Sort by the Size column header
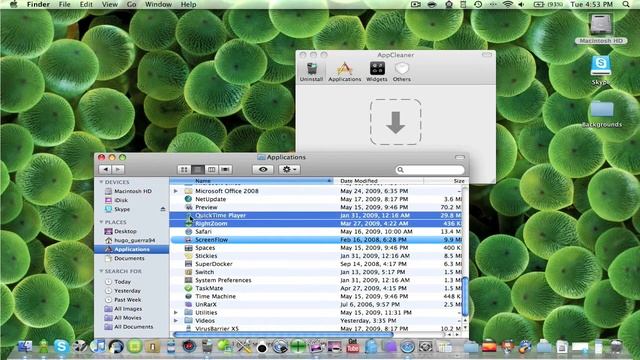Image resolution: width=640 pixels, height=360 pixels. tap(445, 180)
